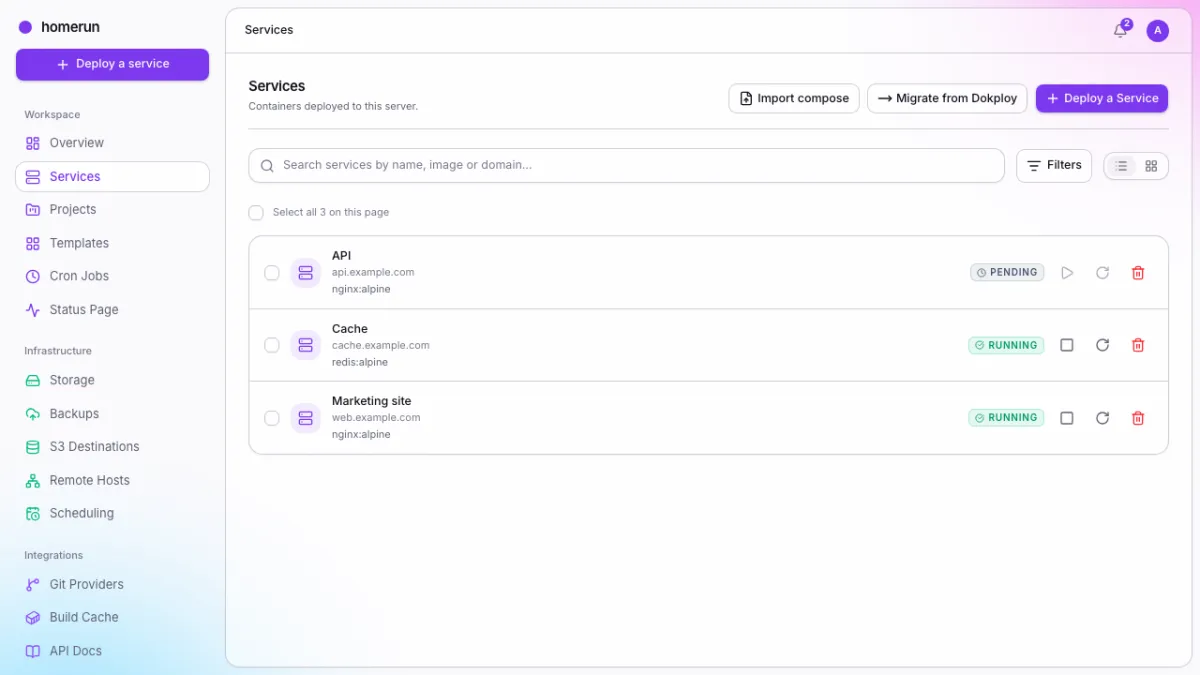Click the API service name
The image size is (1200, 675).
point(341,256)
